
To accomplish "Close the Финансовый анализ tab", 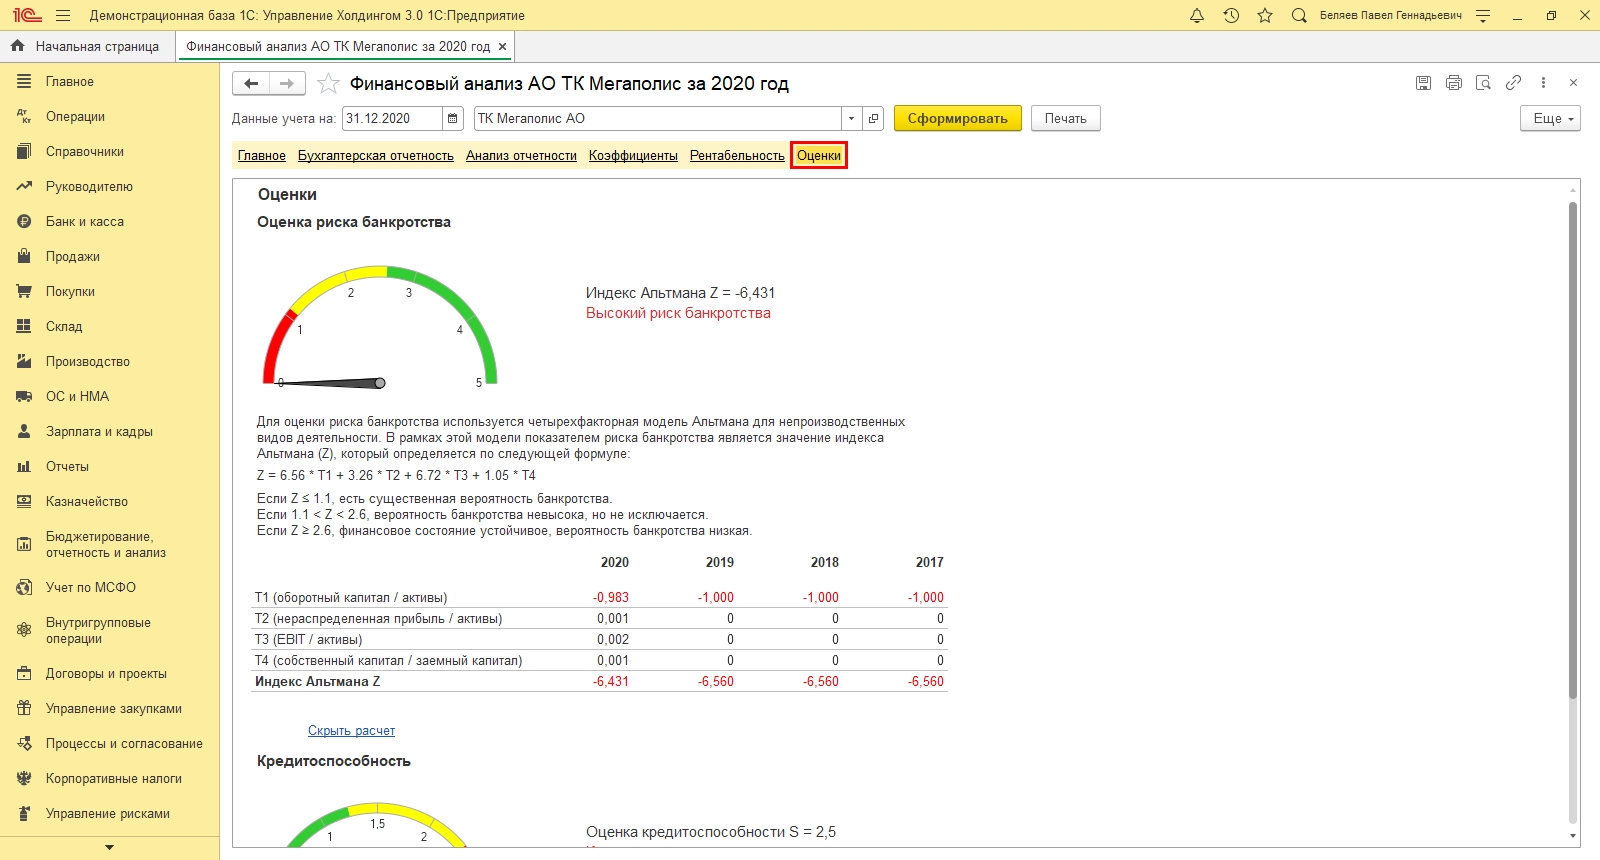I will [x=502, y=46].
